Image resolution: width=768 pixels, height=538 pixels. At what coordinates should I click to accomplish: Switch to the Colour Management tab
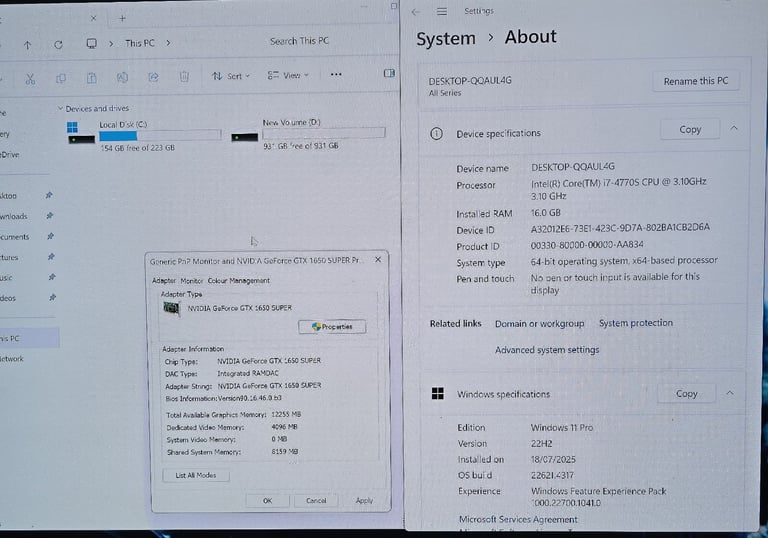click(239, 281)
